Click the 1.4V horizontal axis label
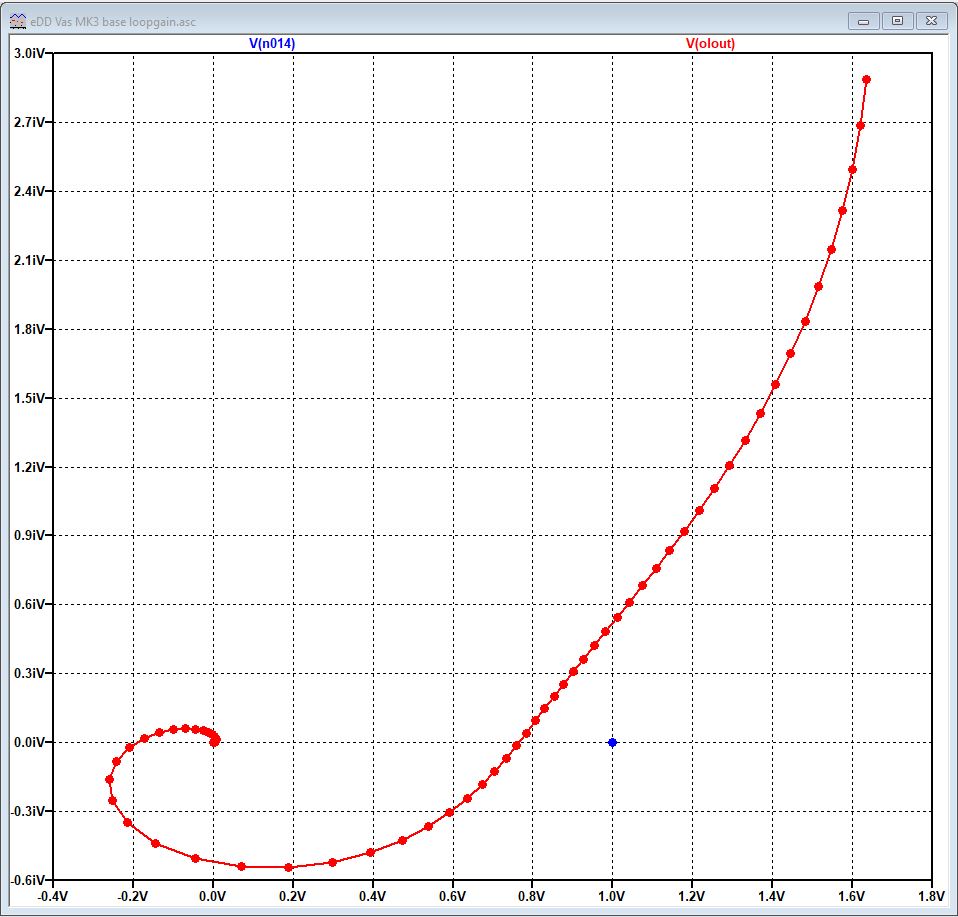 (x=772, y=896)
